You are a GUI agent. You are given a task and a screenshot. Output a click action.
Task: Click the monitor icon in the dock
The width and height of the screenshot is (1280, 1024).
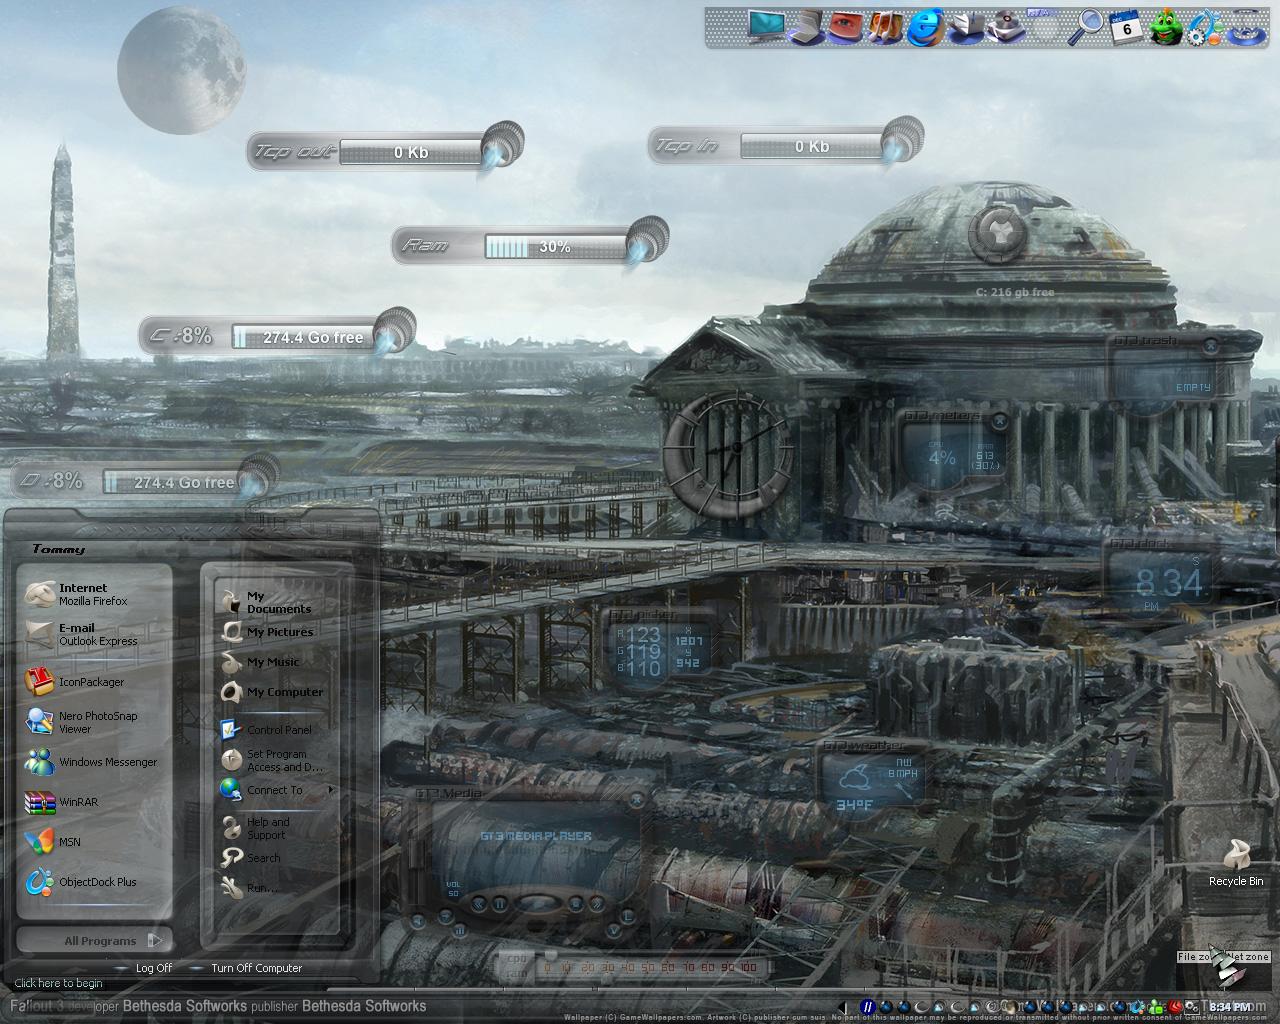(x=768, y=27)
